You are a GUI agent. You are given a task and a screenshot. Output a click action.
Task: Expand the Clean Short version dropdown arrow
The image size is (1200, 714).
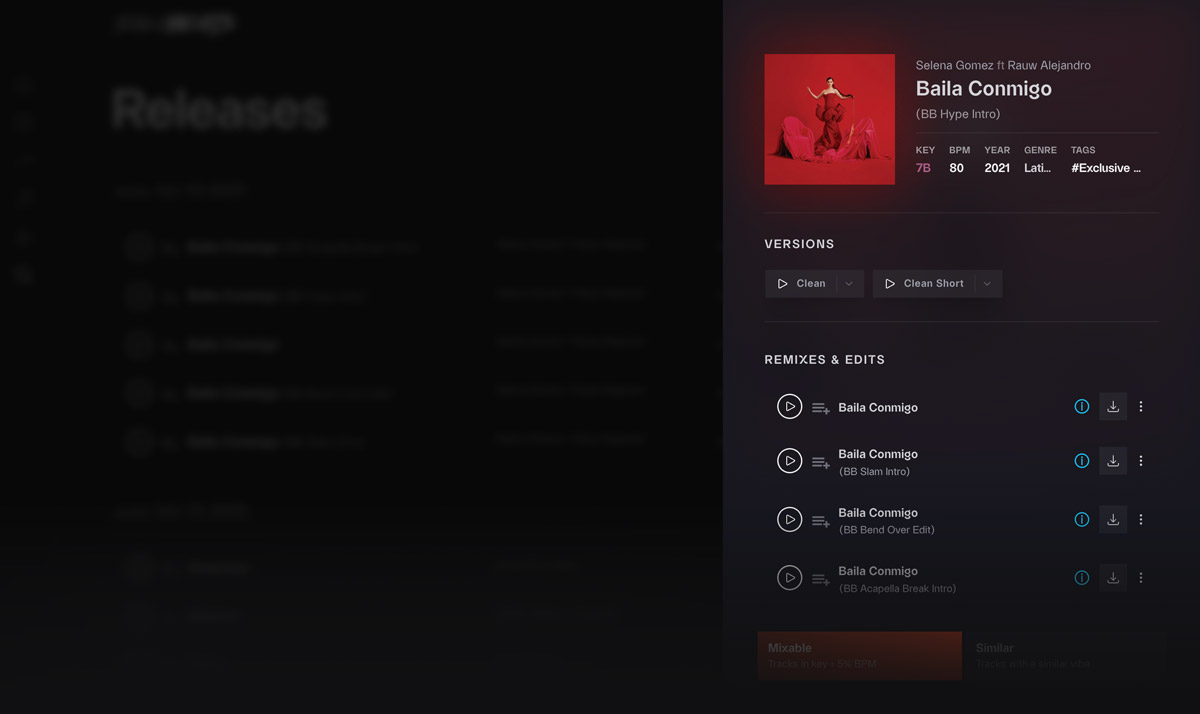(987, 284)
